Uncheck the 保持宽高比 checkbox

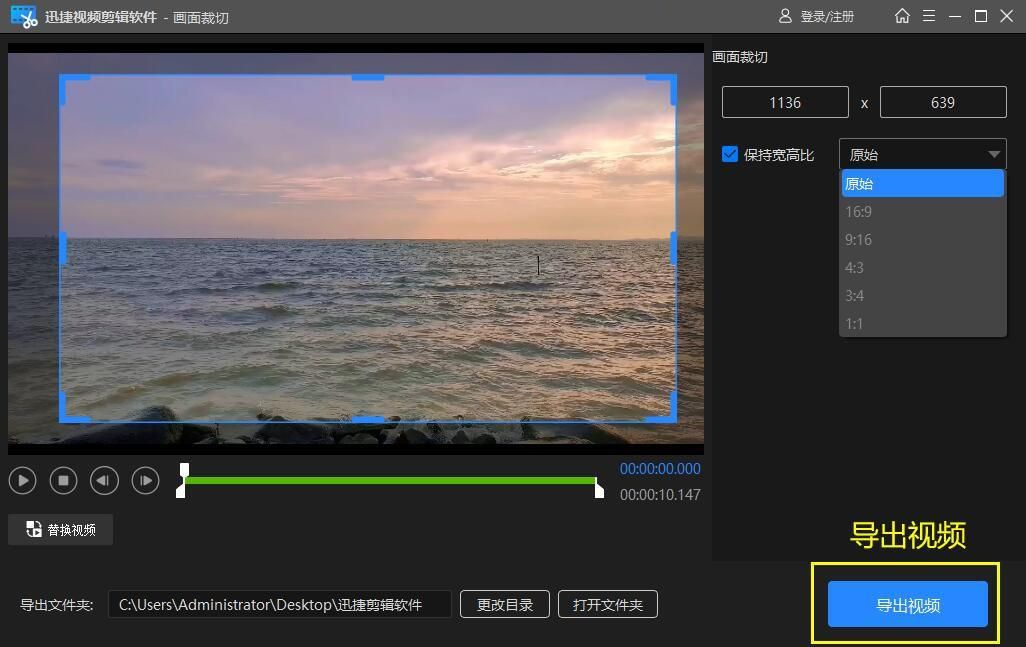(x=729, y=154)
